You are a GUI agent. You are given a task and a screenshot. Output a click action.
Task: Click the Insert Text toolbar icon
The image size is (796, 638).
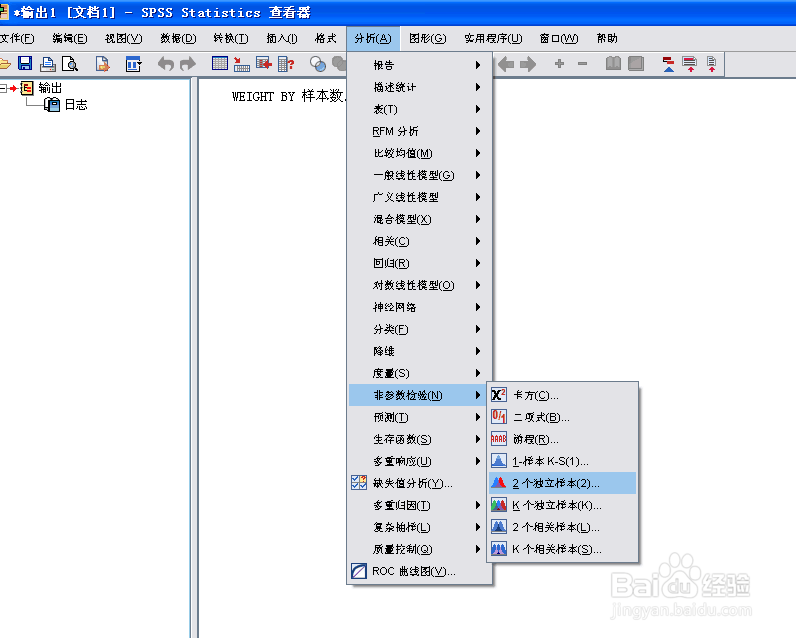[711, 64]
